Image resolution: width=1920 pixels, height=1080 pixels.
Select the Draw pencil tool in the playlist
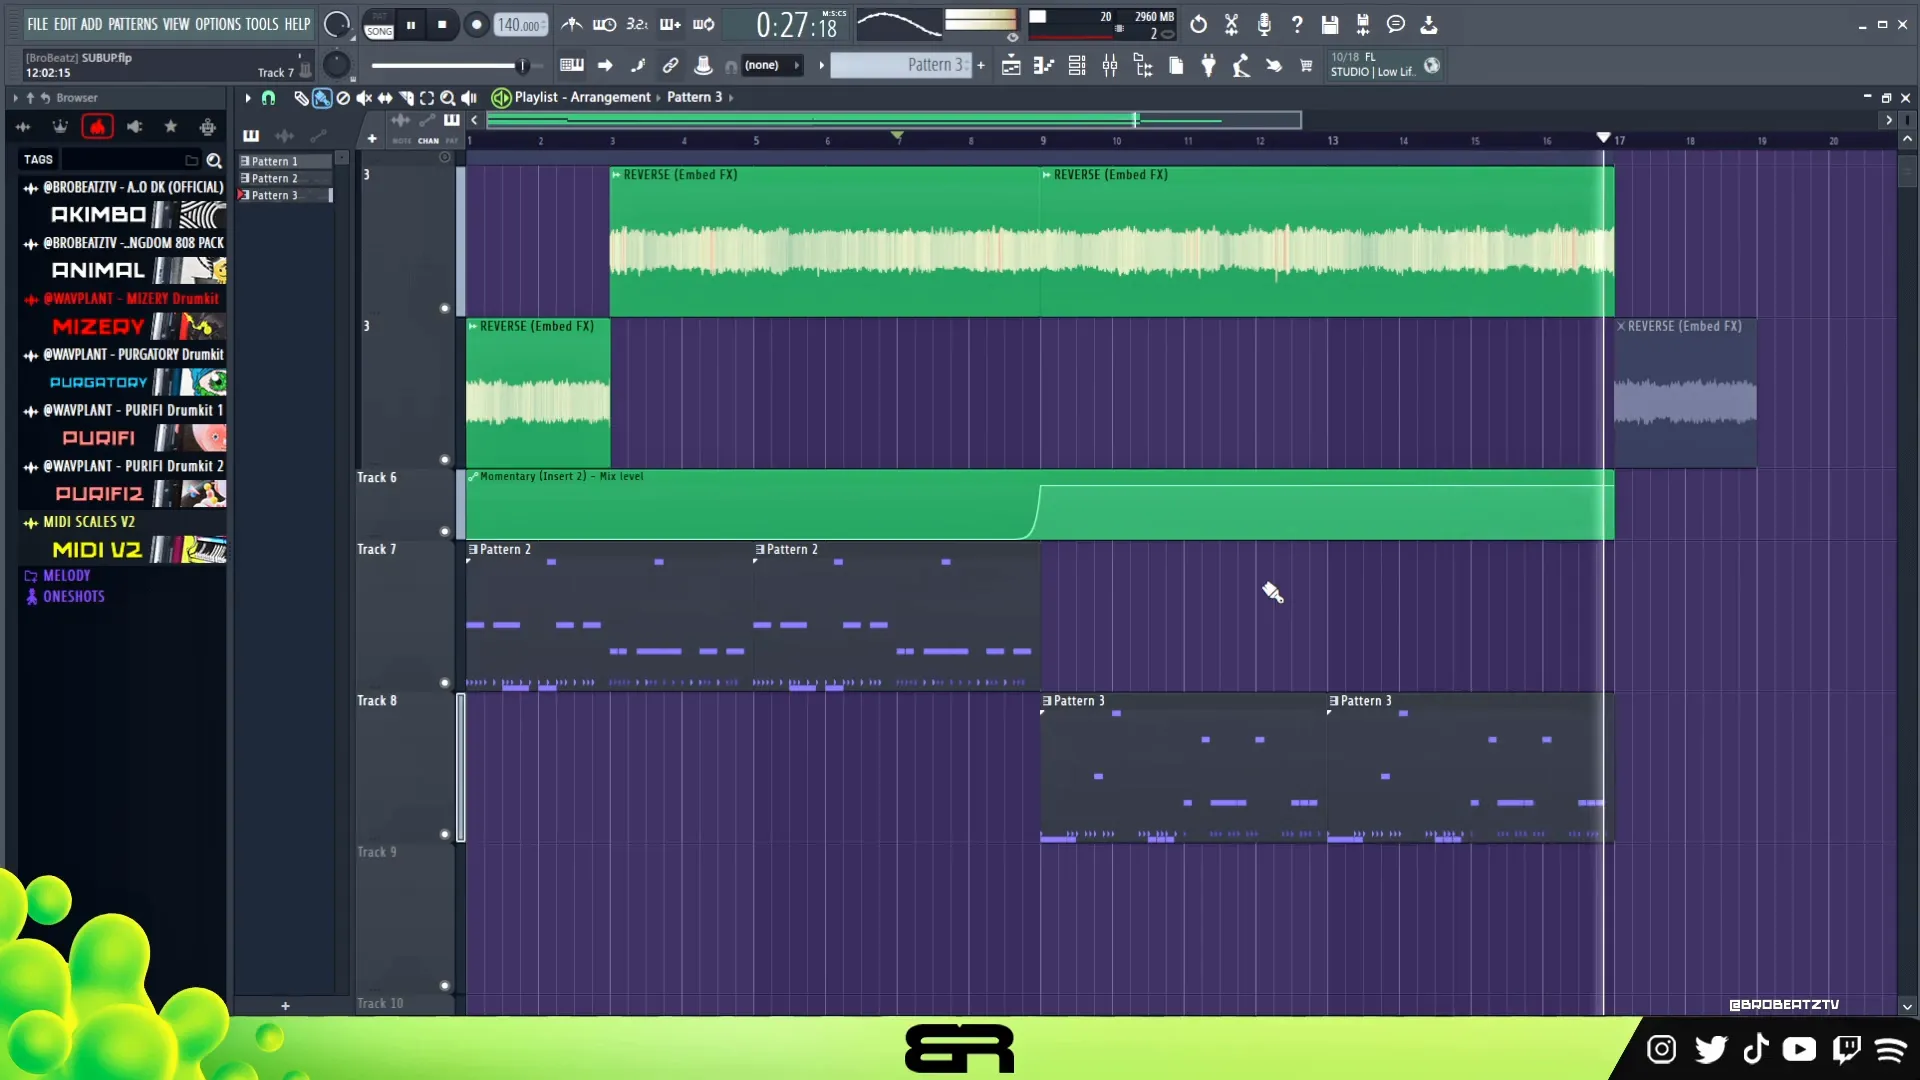[301, 98]
